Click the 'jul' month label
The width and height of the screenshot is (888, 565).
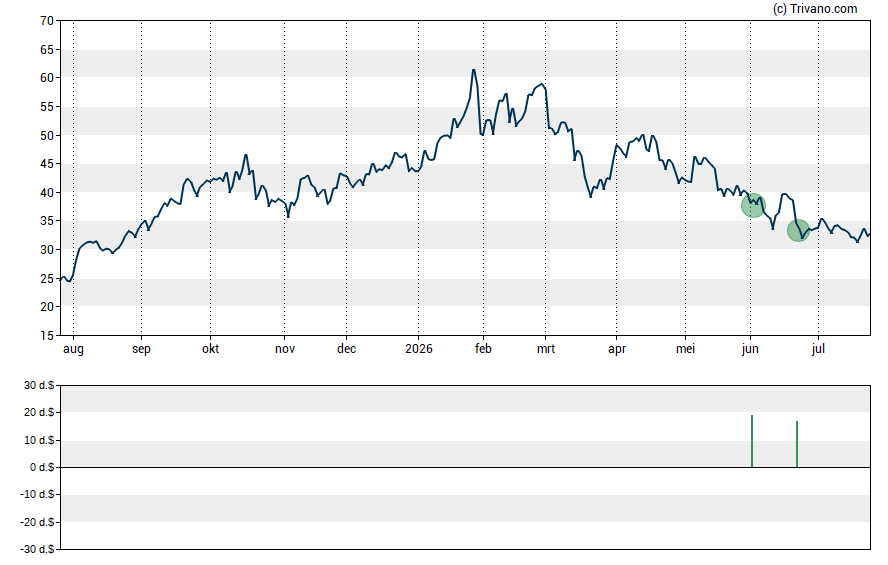click(x=818, y=349)
